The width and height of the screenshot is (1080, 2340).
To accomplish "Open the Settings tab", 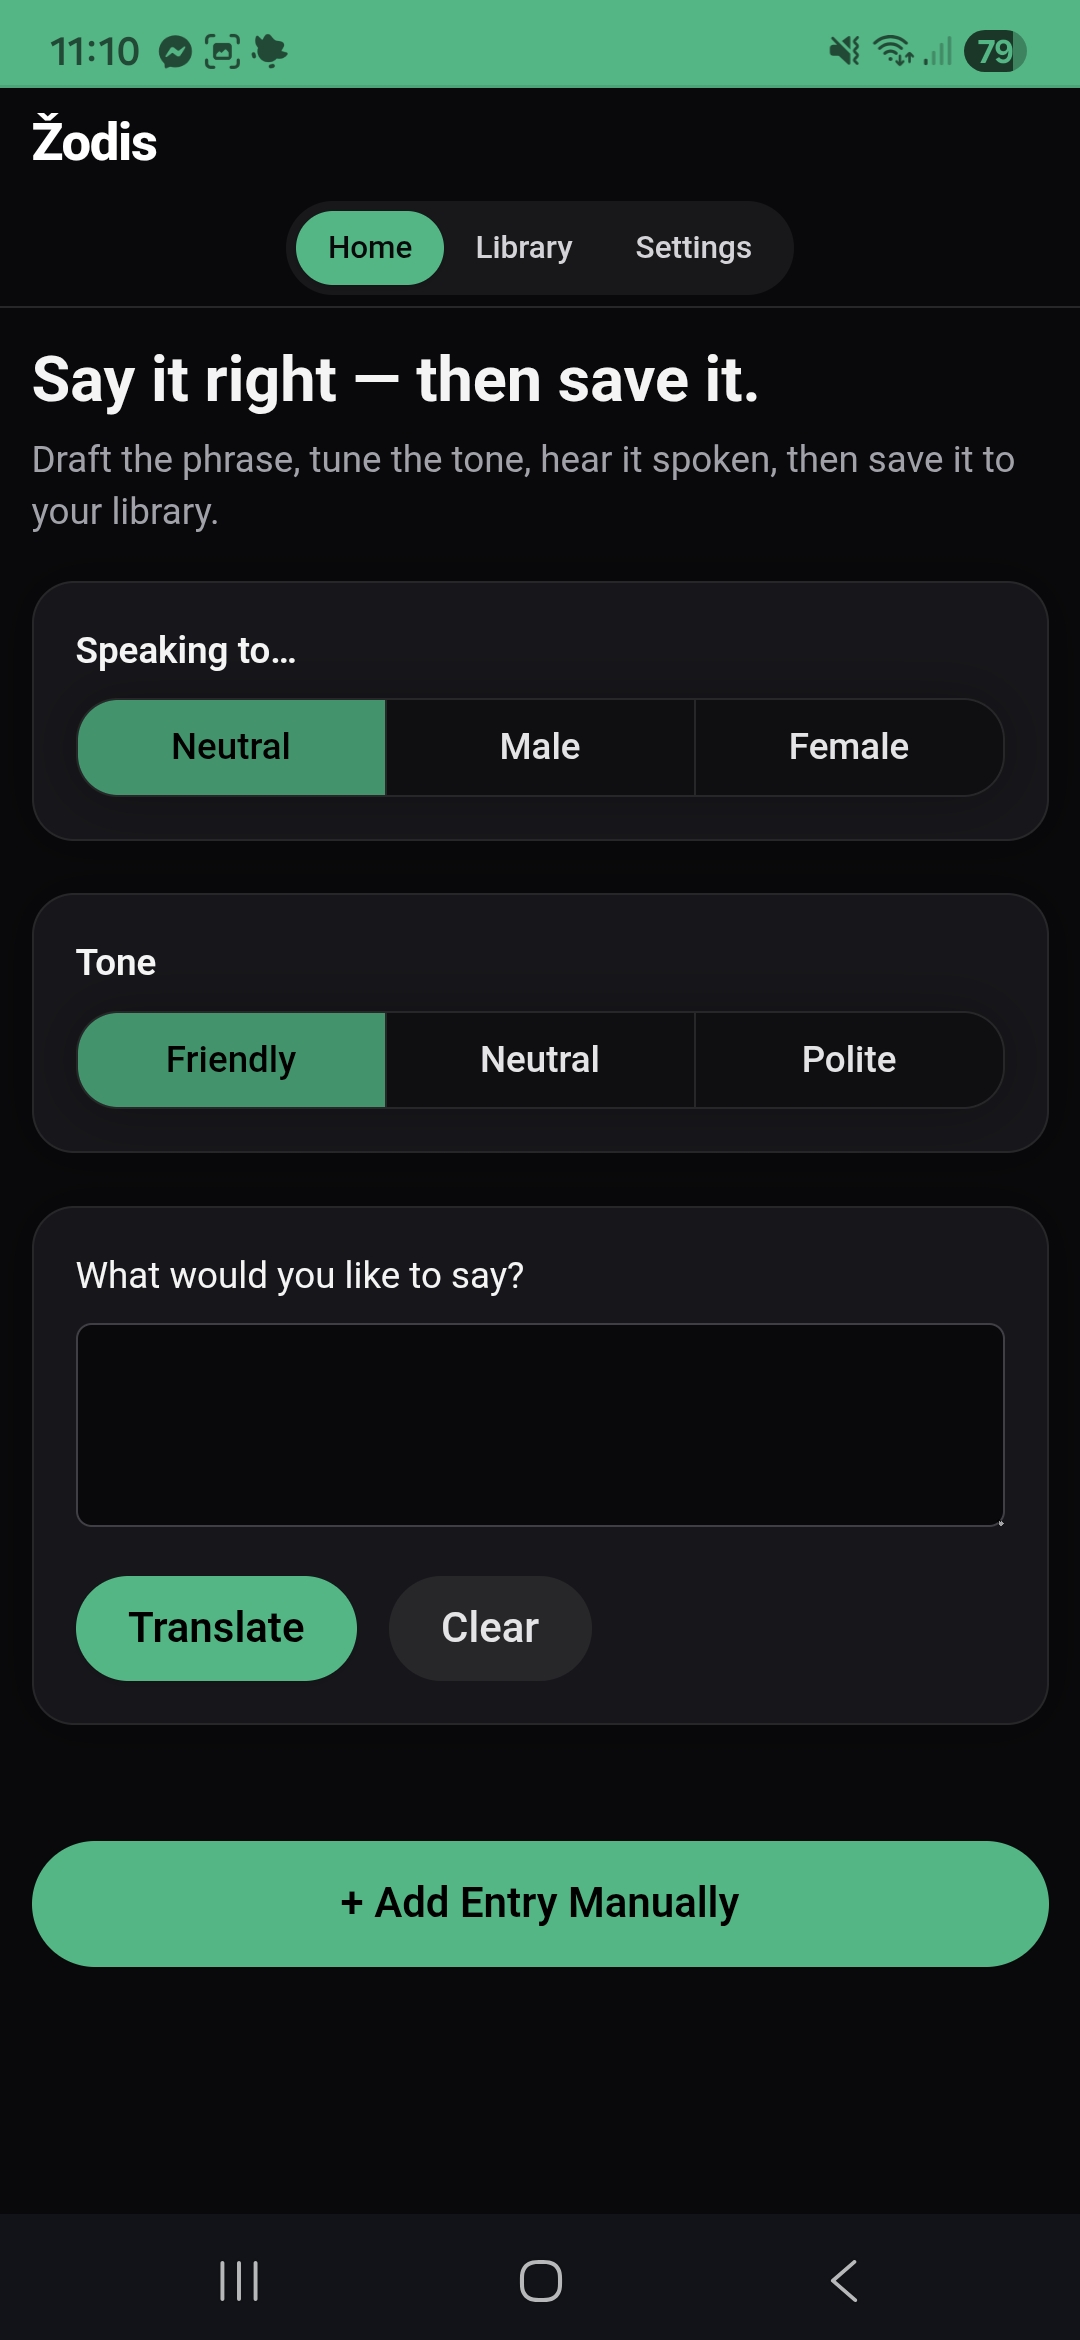I will pos(693,248).
